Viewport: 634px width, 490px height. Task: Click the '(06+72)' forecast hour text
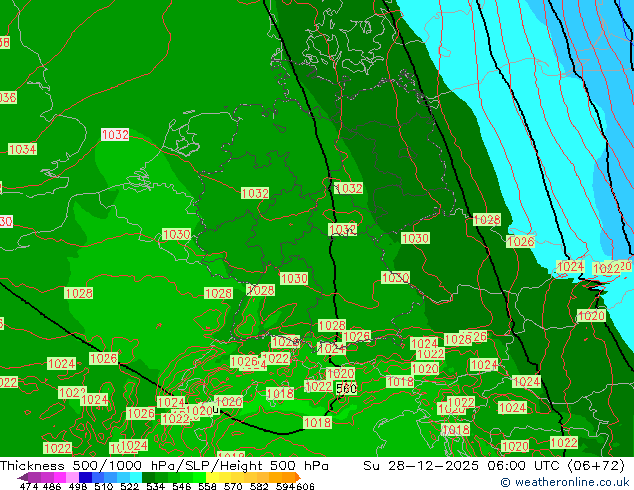coord(596,466)
